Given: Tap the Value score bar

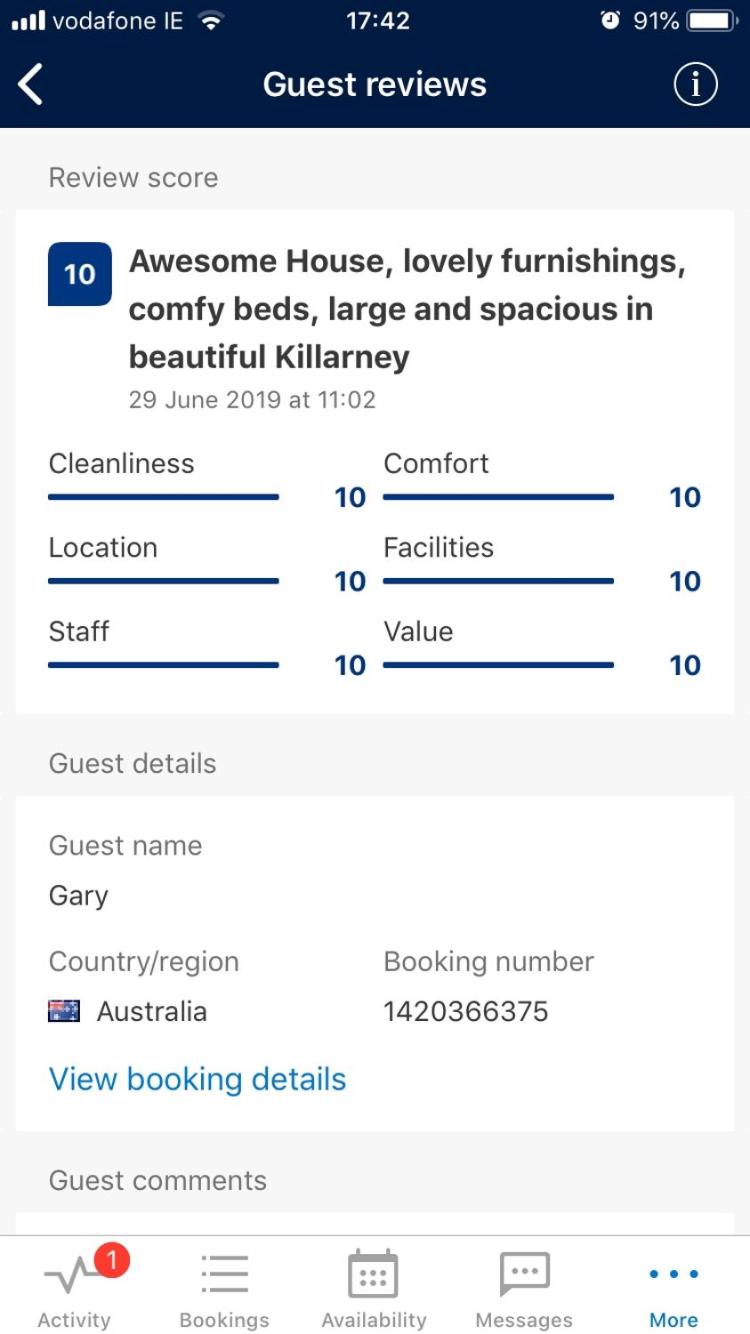Looking at the screenshot, I should [498, 665].
